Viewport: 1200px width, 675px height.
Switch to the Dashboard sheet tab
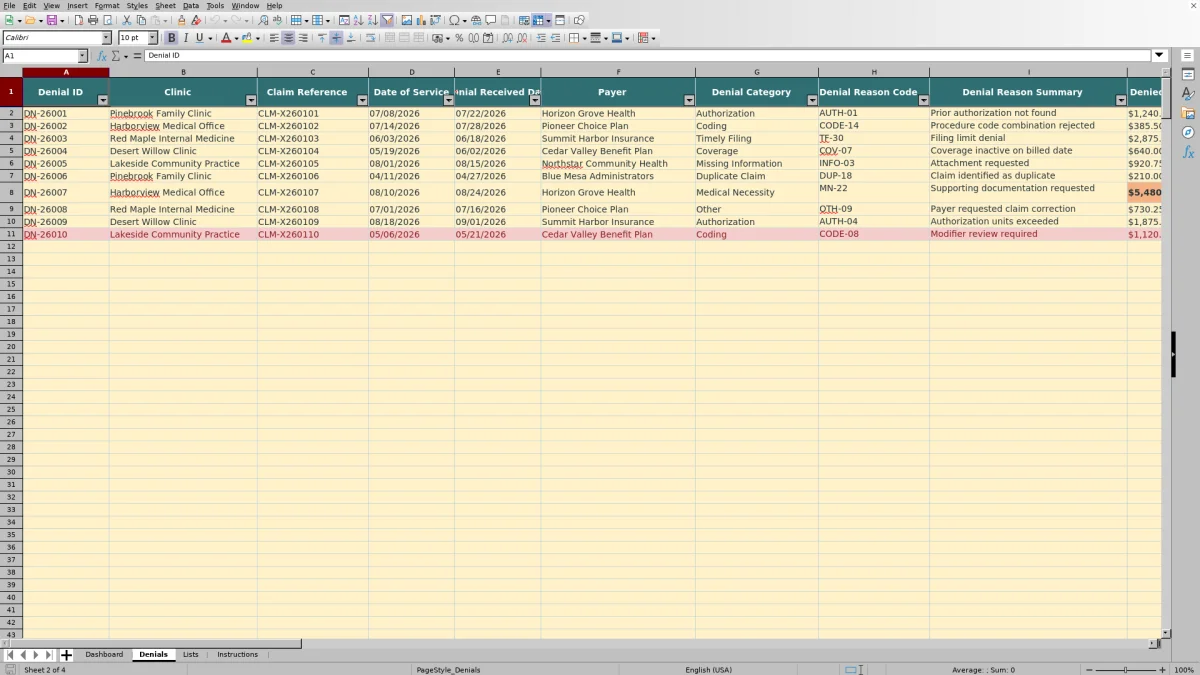click(x=104, y=655)
